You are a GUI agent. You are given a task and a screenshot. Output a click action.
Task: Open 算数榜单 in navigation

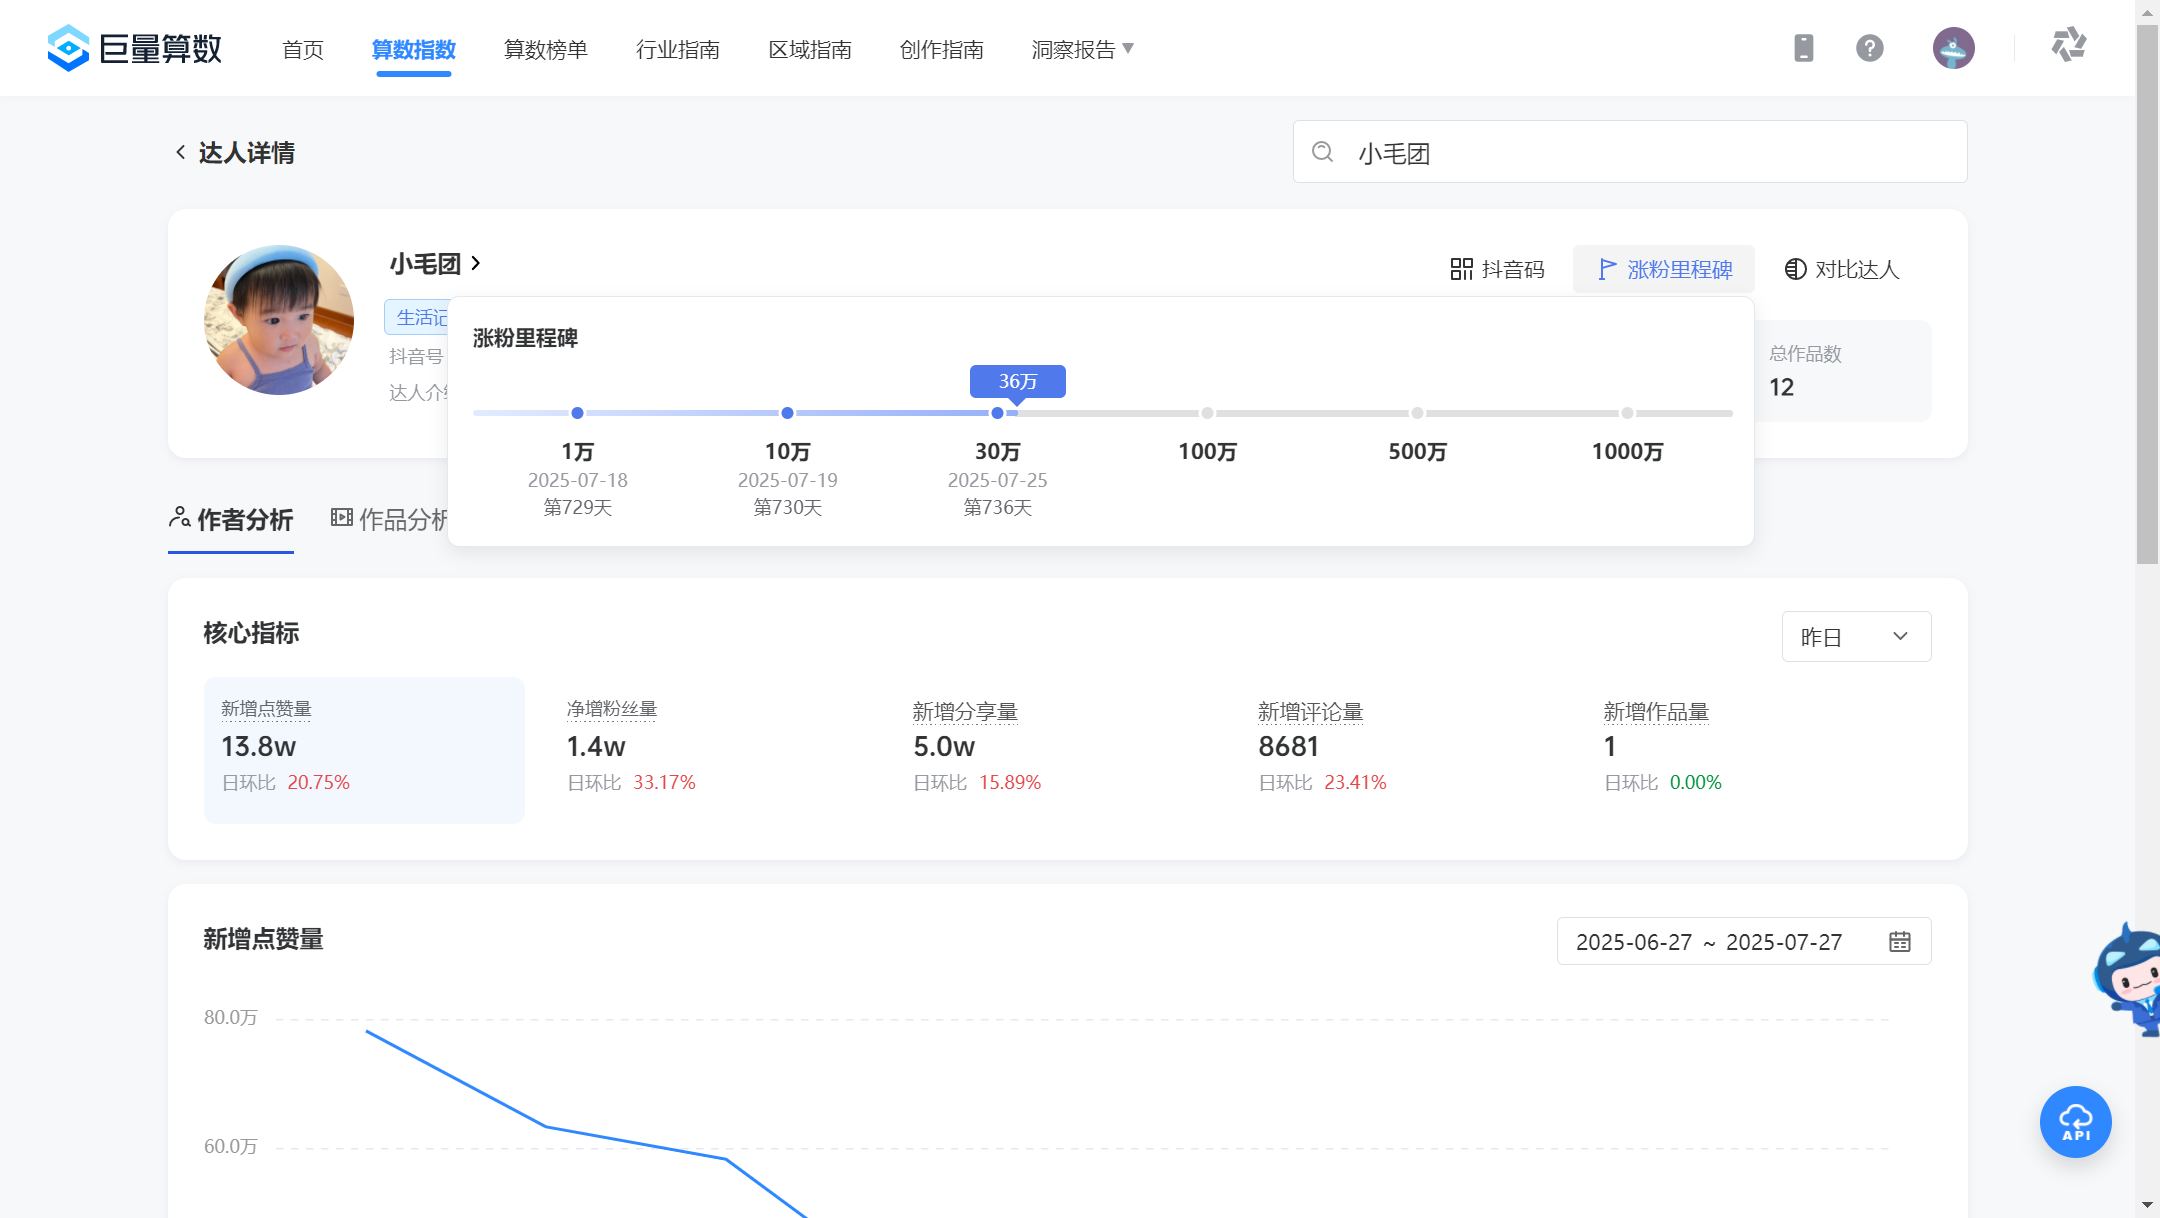pos(546,49)
